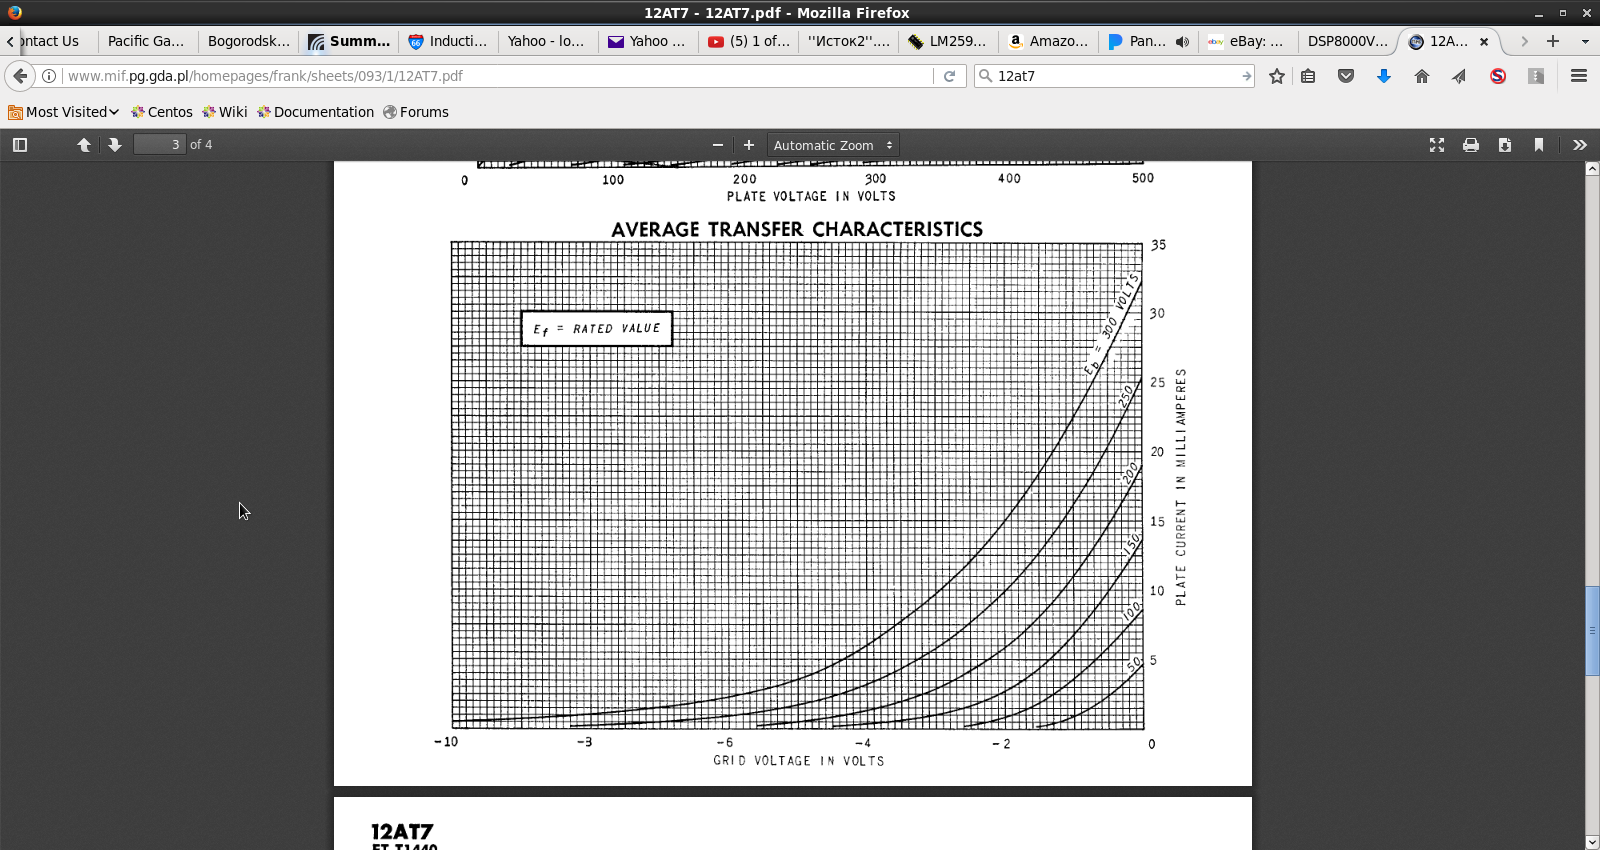Switch to the Summ... tab
The width and height of the screenshot is (1600, 850).
pyautogui.click(x=349, y=41)
